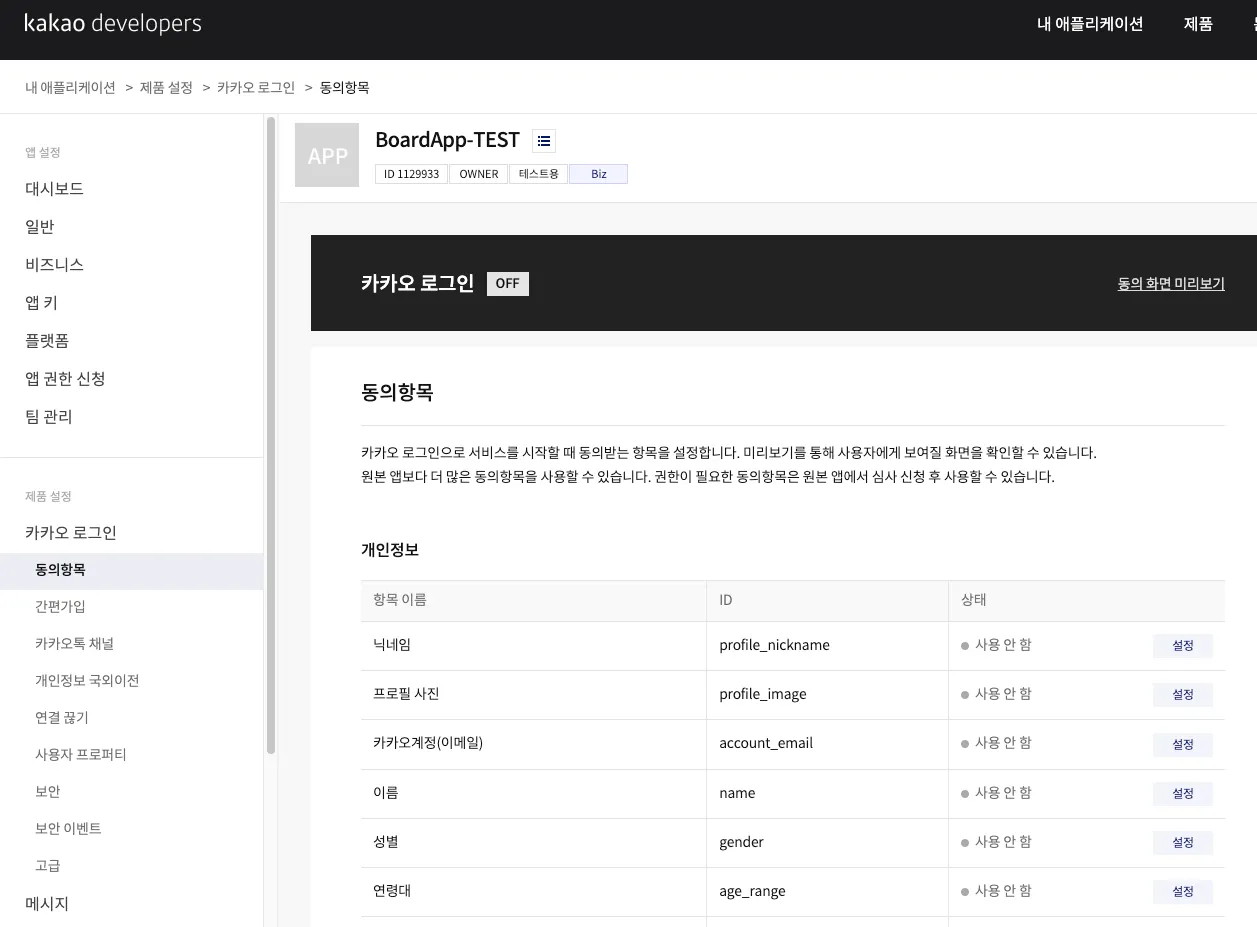Screen dimensions: 1257x927
Task: Click the OWNER tag
Action: click(479, 174)
